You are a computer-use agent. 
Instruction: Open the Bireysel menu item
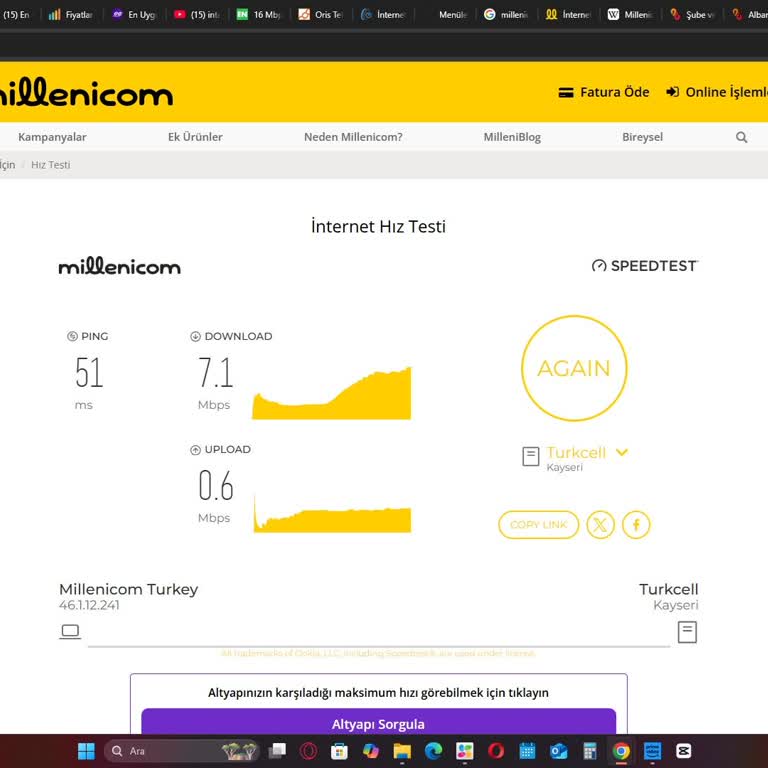point(642,137)
